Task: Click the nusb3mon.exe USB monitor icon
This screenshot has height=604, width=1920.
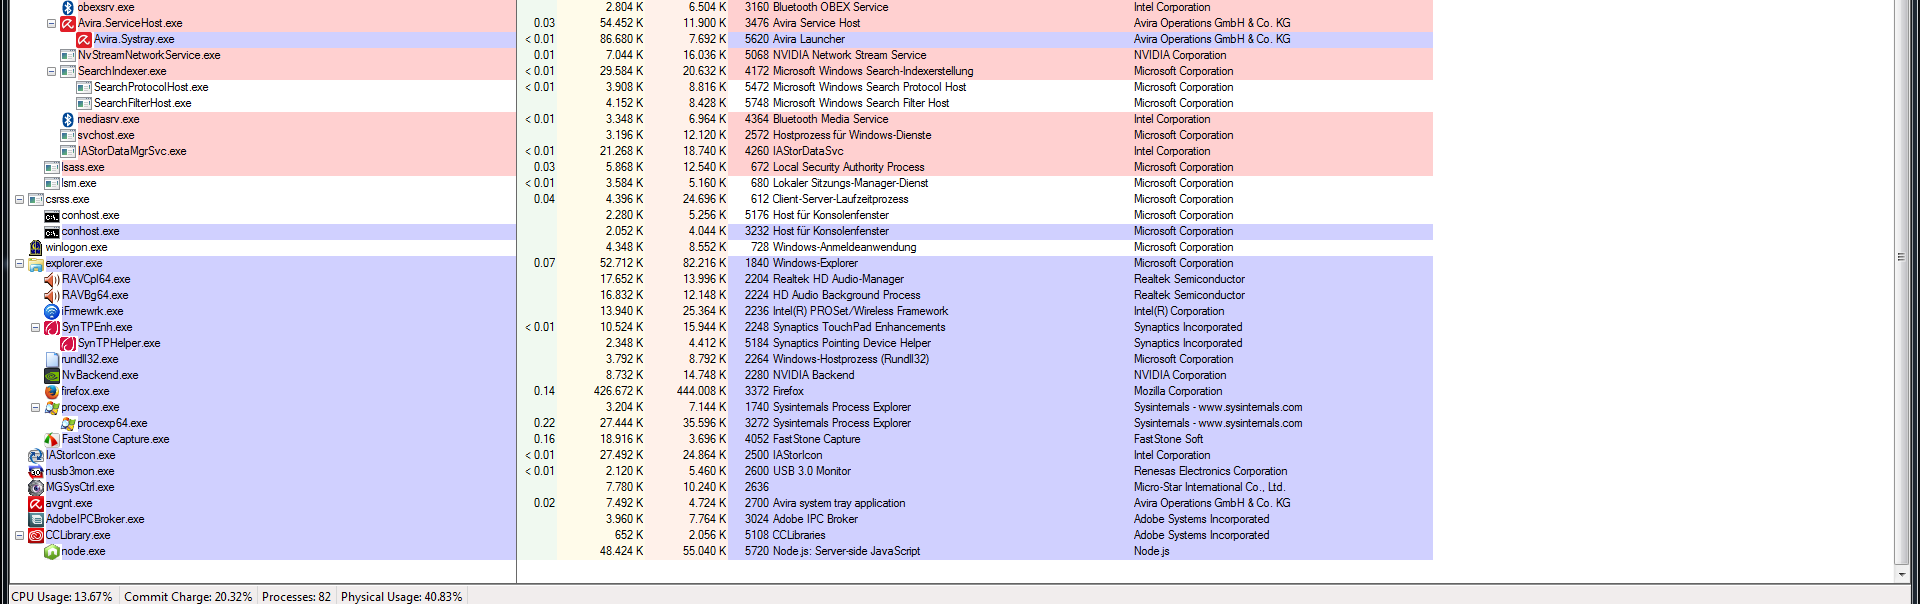Action: click(36, 471)
